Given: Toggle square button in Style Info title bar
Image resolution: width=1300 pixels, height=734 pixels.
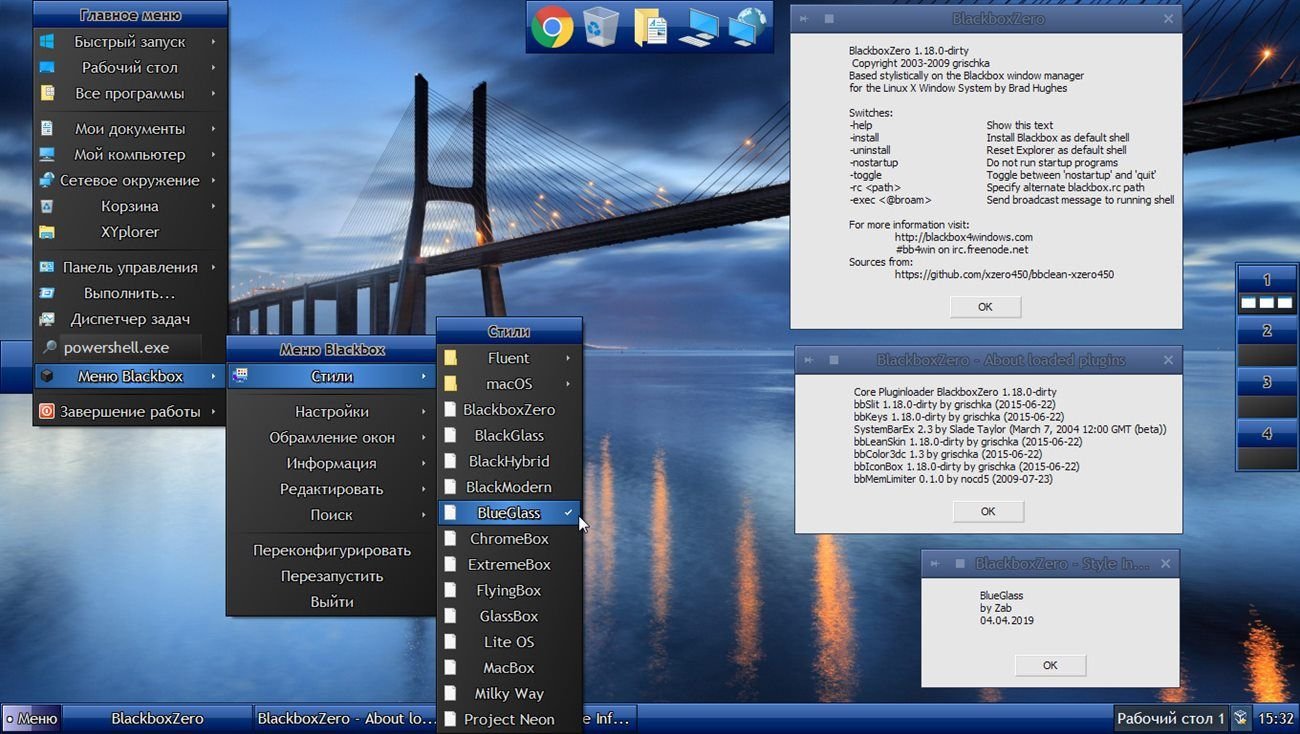Looking at the screenshot, I should click(x=959, y=564).
